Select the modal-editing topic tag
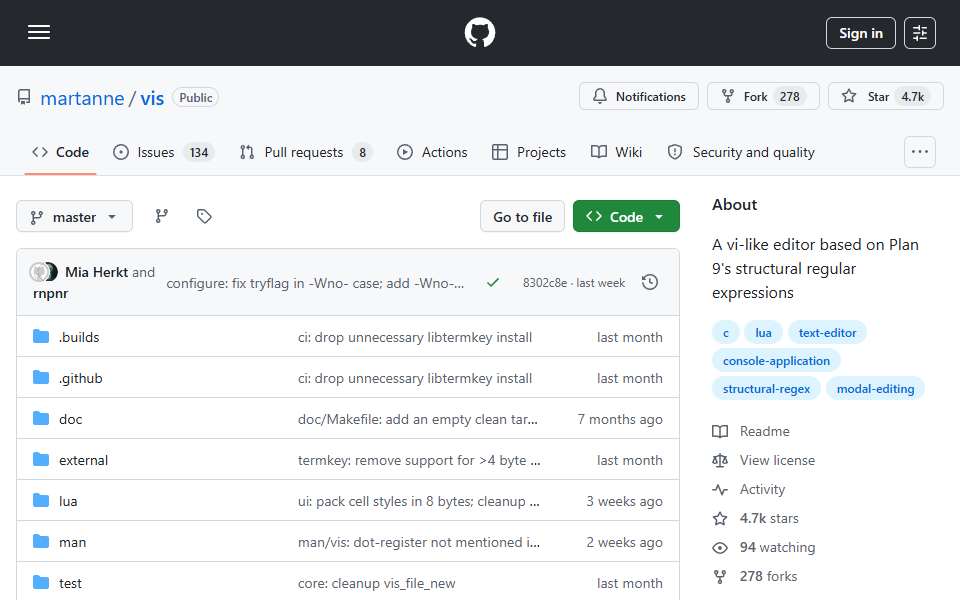 875,389
